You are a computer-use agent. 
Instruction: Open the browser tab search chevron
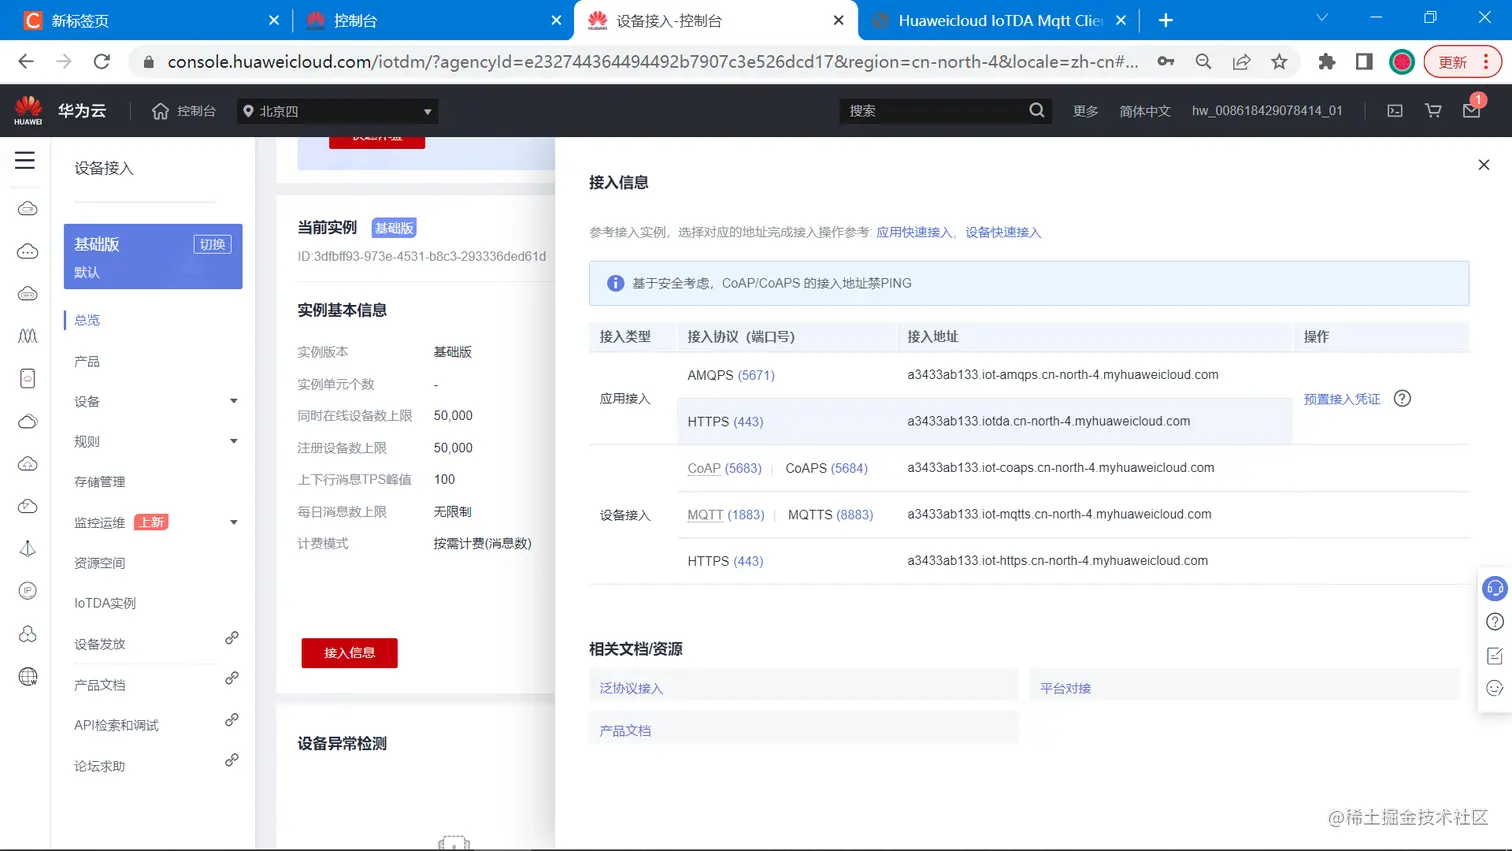point(1322,18)
